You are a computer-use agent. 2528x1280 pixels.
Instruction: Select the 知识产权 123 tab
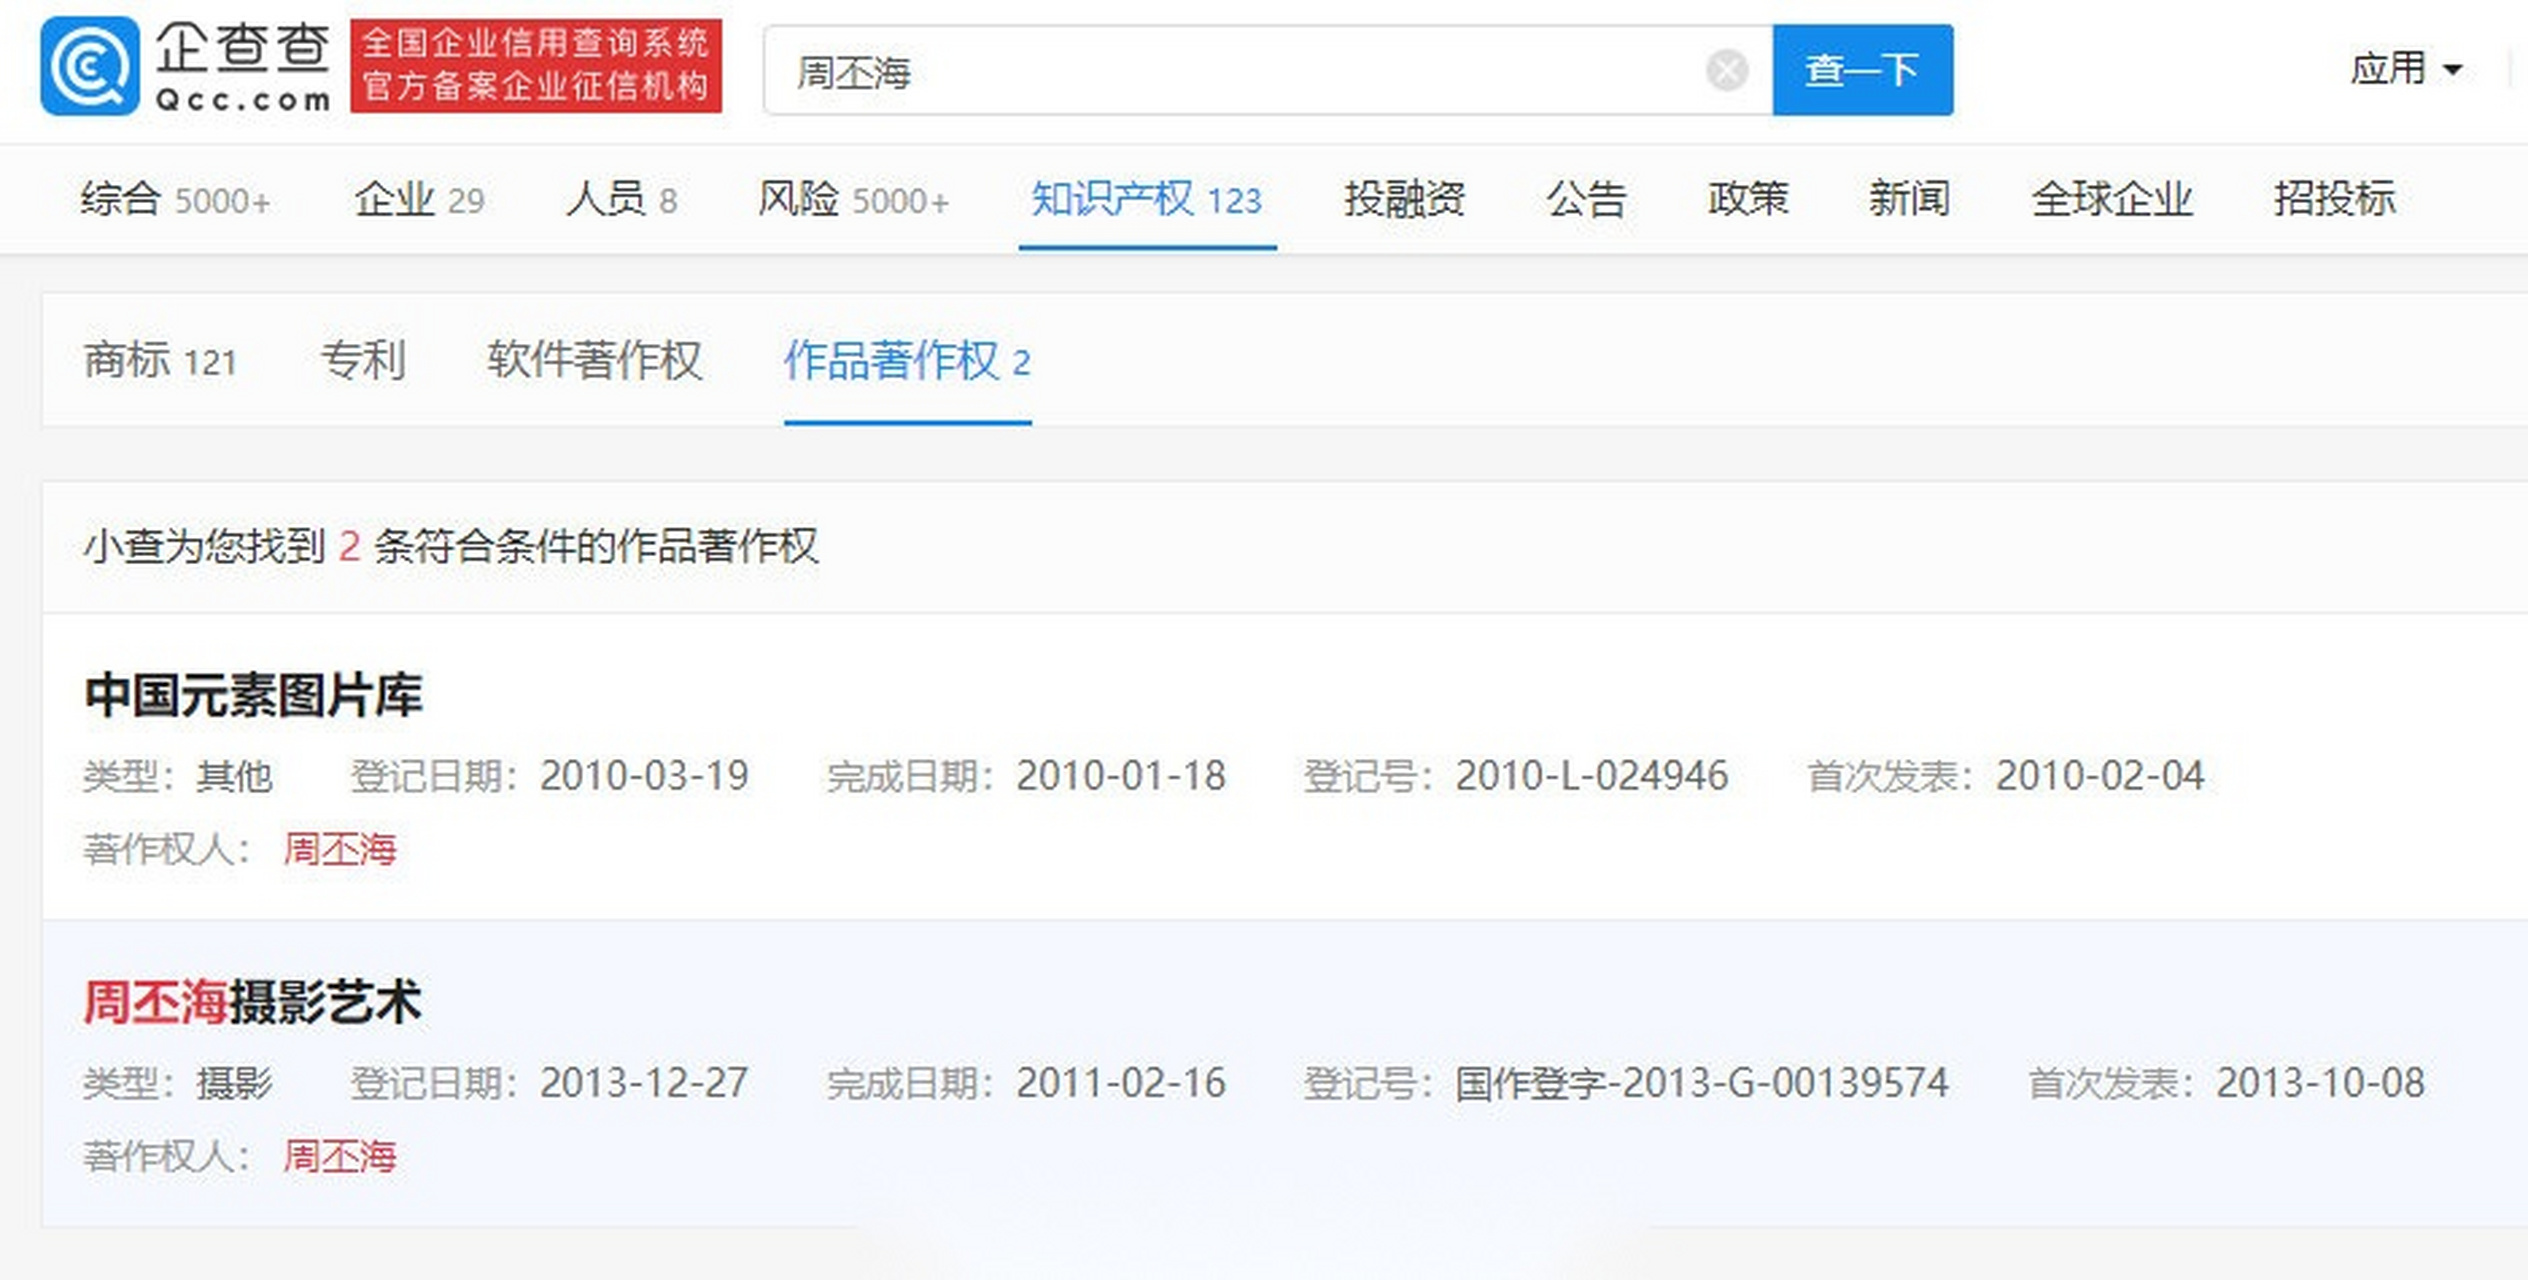(x=1146, y=199)
